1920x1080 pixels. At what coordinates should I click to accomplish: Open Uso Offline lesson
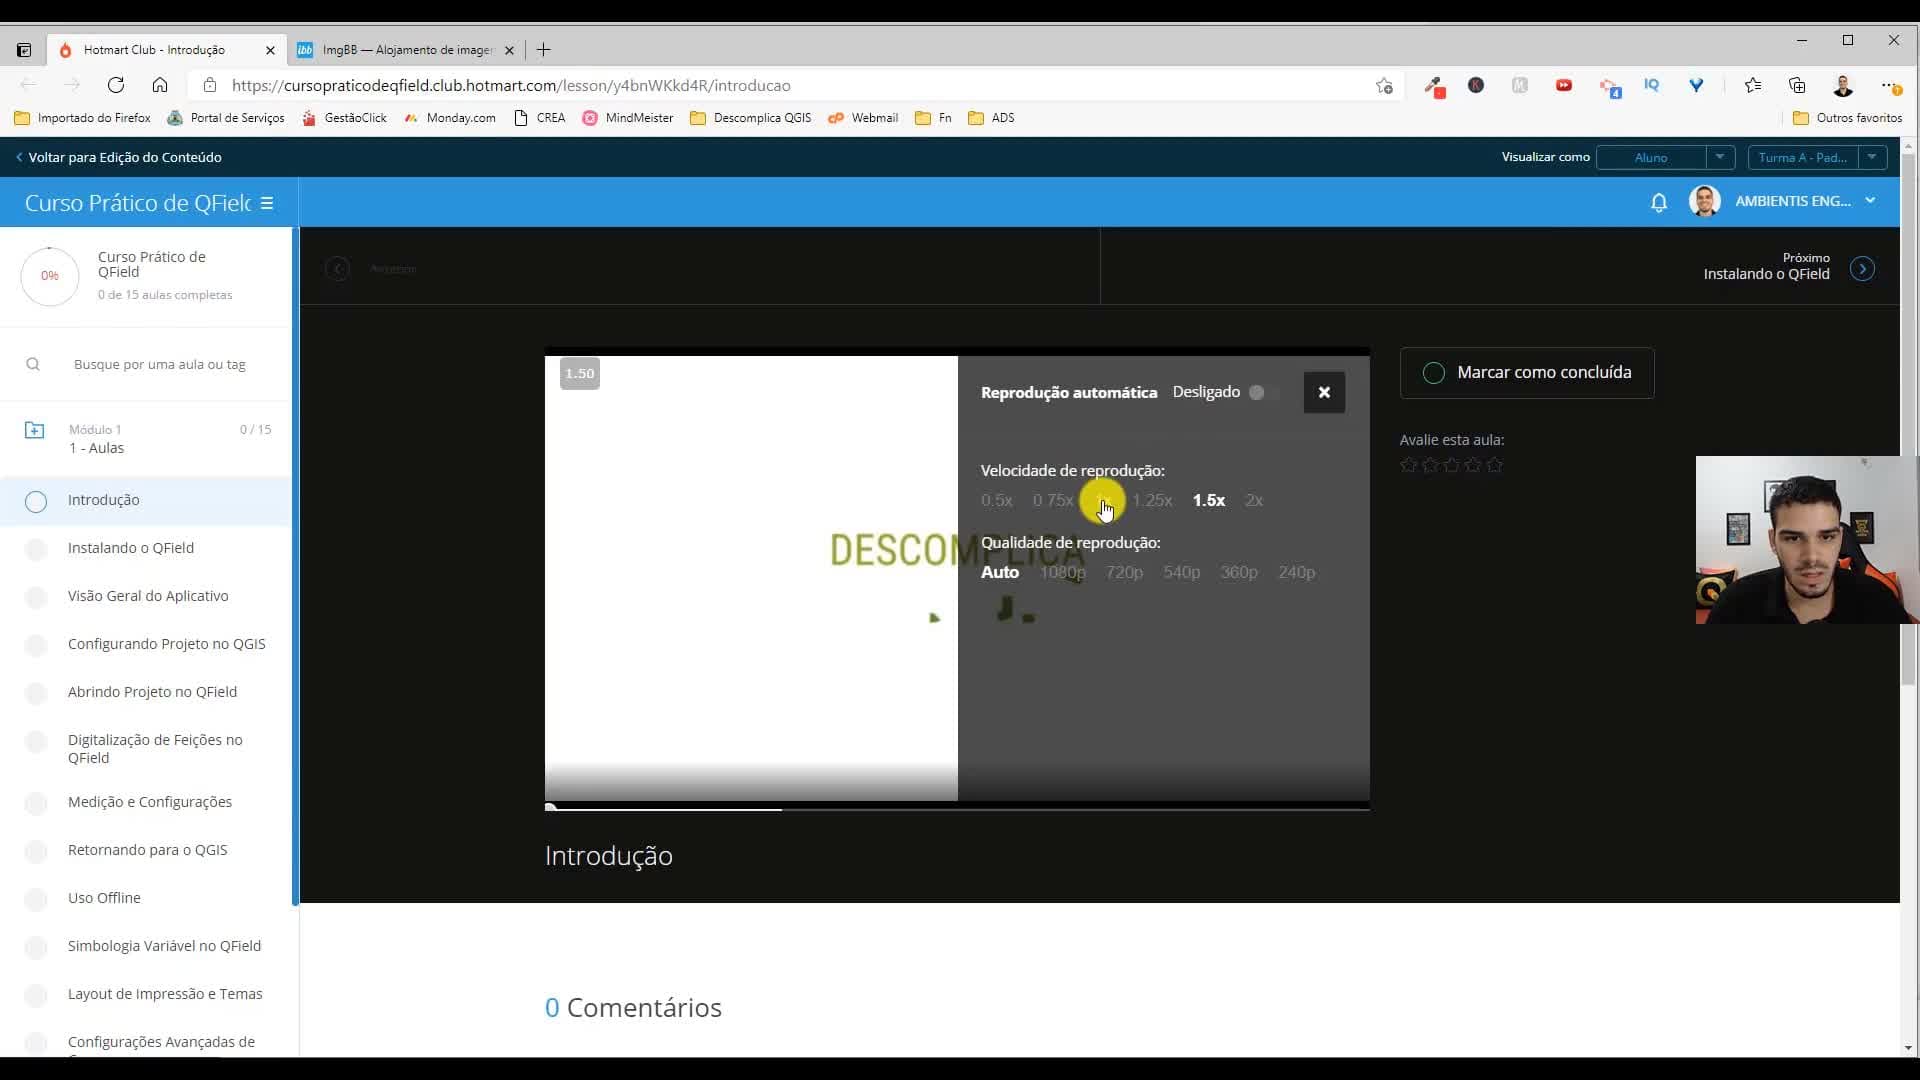click(104, 898)
